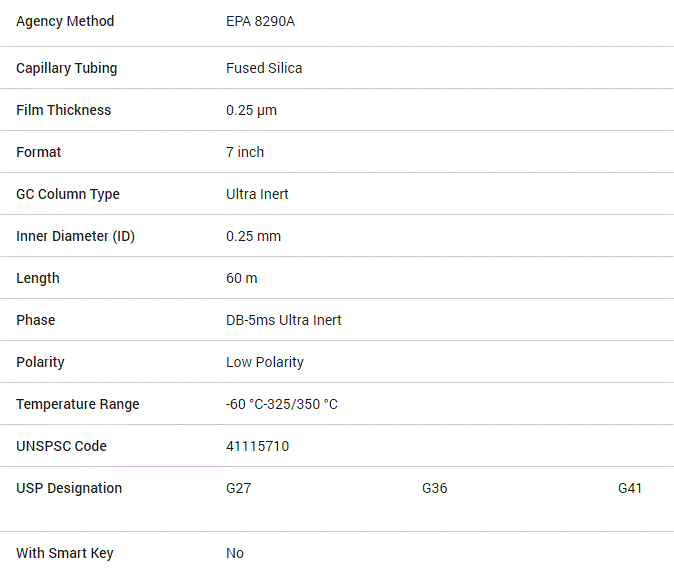Select the G41 USP designation
The height and width of the screenshot is (571, 674).
(630, 488)
